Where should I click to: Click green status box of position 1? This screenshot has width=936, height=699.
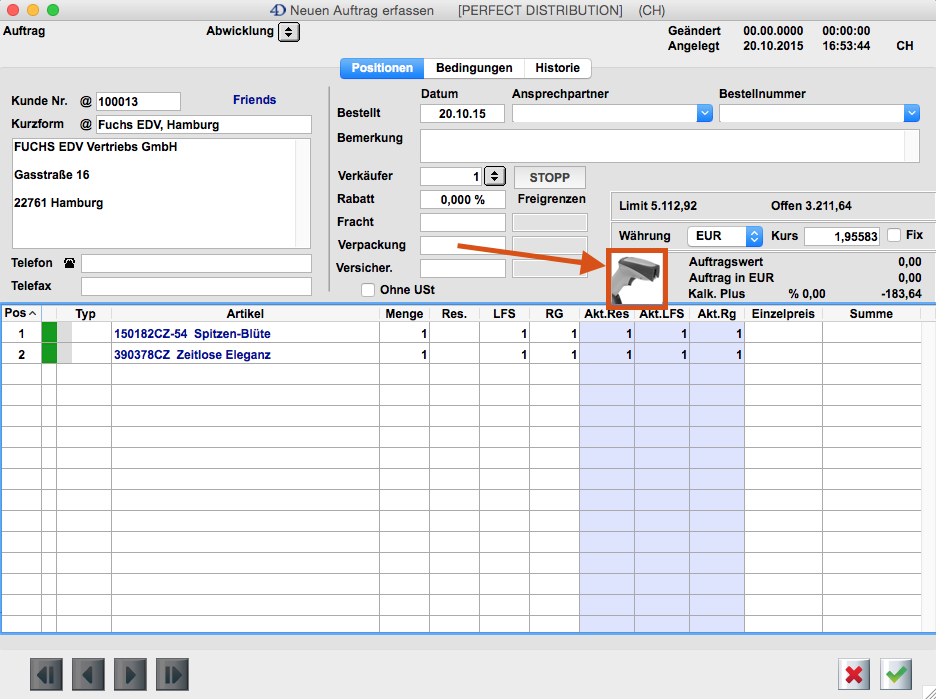pyautogui.click(x=49, y=333)
